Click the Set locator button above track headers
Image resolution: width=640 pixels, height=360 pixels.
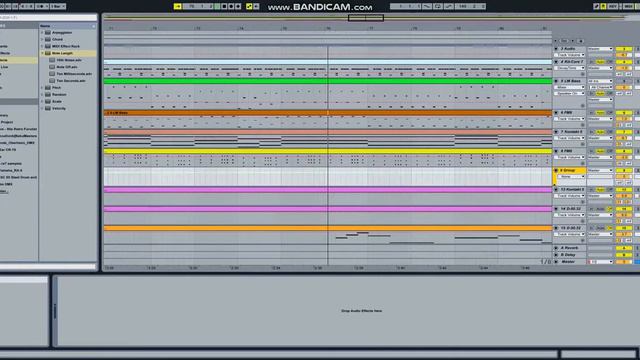pyautogui.click(x=564, y=41)
